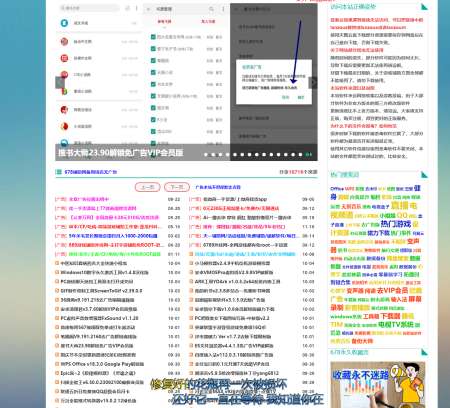Image resolution: width=450 pixels, height=408 pixels.
Task: Click the green list icon beside section header
Action: tap(59, 172)
